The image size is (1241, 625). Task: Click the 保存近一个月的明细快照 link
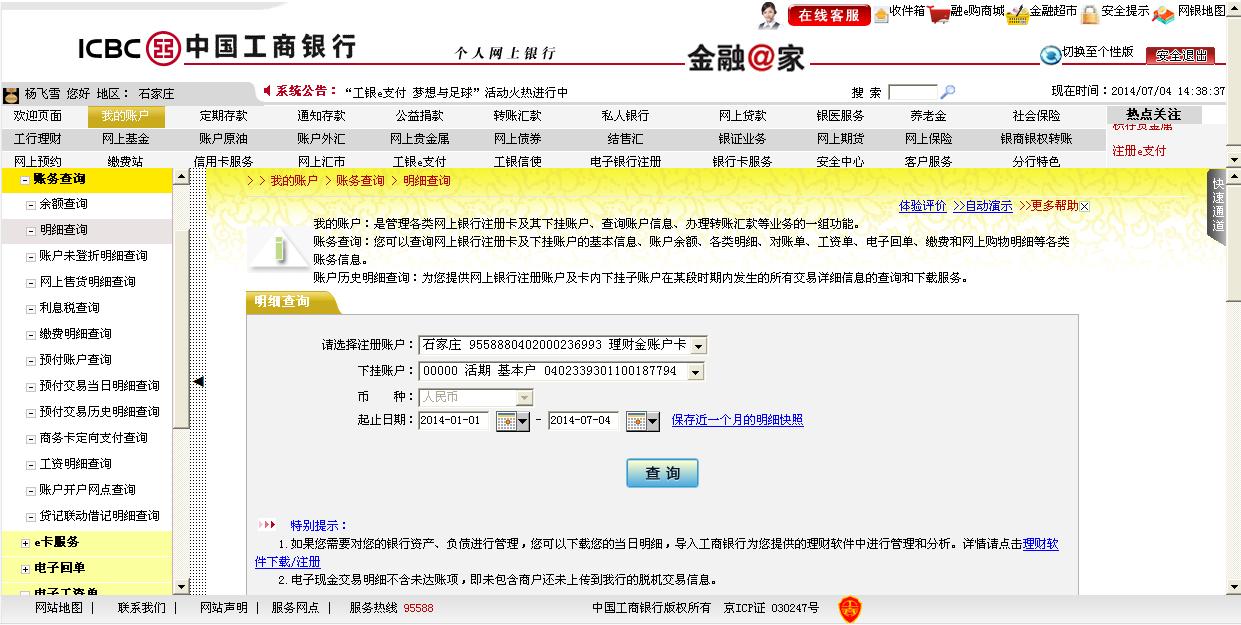pos(737,421)
